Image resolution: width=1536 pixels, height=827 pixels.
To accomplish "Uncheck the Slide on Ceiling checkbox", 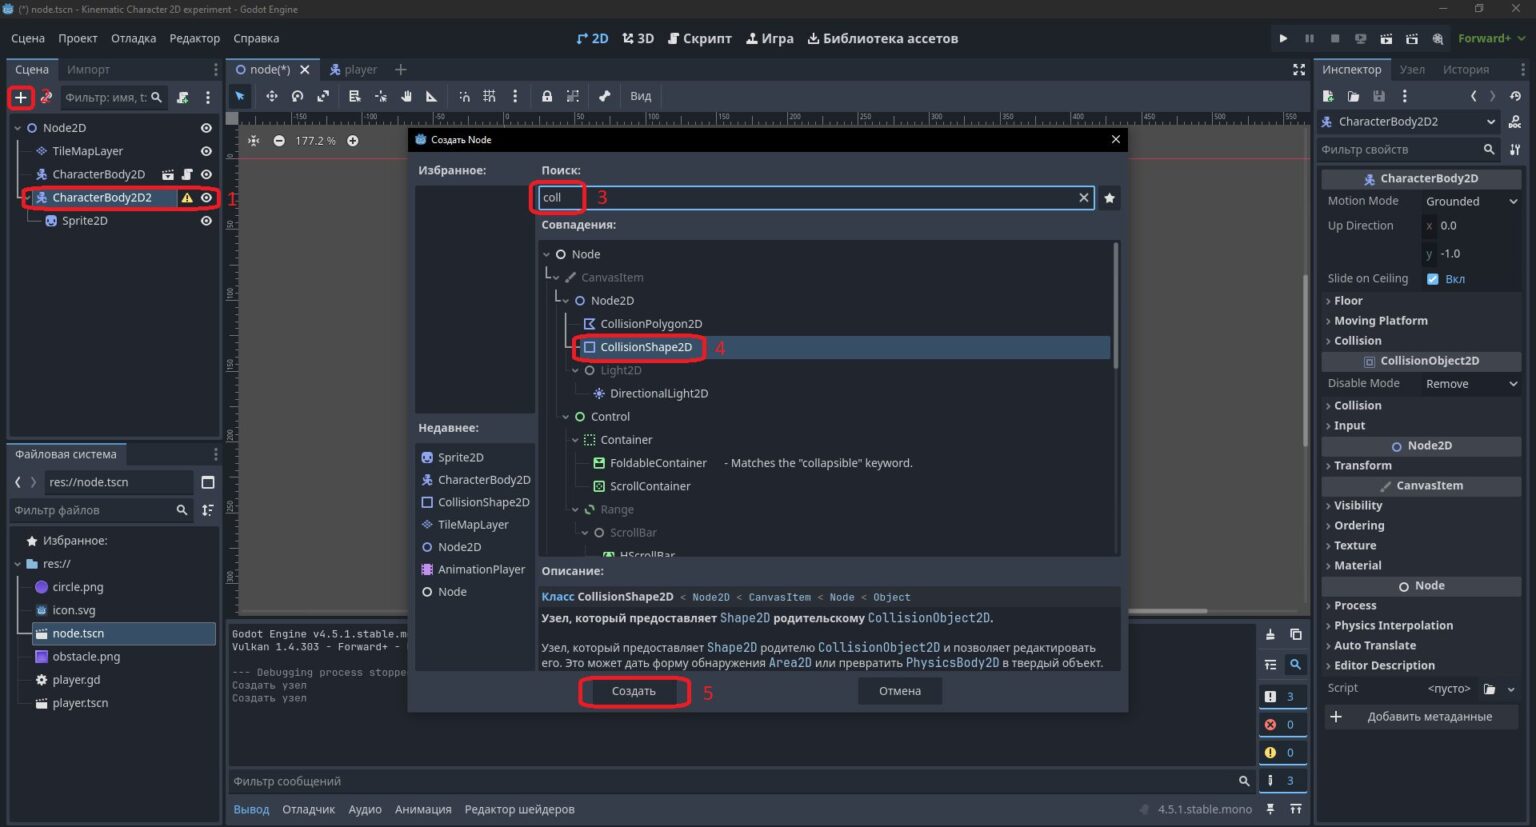I will [1432, 279].
